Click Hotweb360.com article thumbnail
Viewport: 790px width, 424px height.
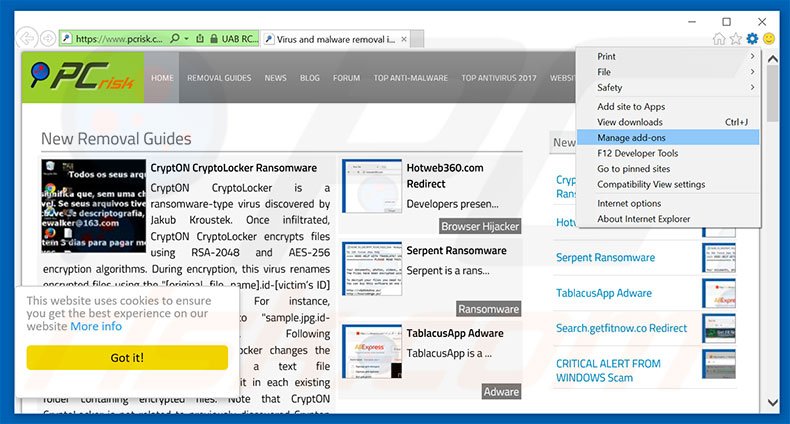tap(372, 186)
